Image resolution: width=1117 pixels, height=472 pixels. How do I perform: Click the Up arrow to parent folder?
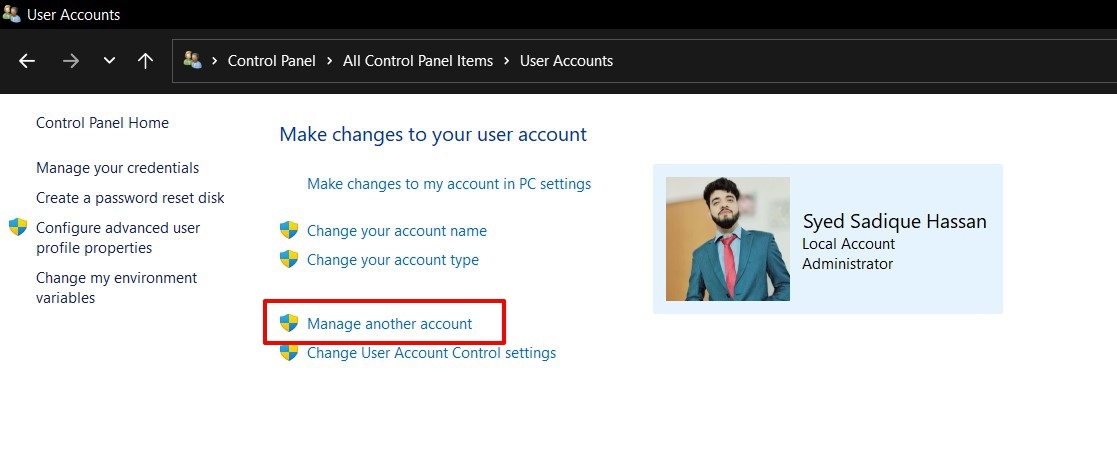point(145,61)
